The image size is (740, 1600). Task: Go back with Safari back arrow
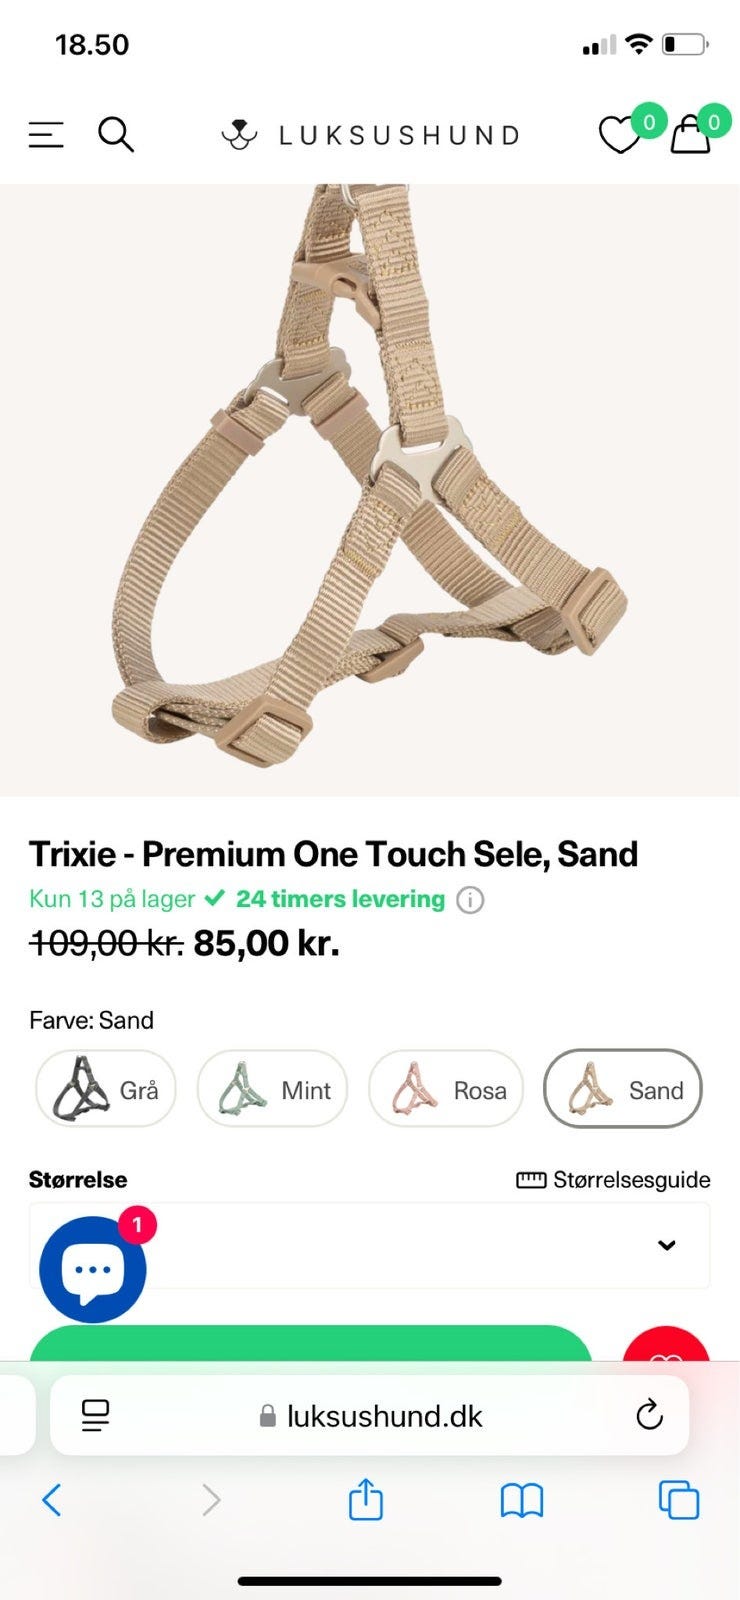point(52,1500)
